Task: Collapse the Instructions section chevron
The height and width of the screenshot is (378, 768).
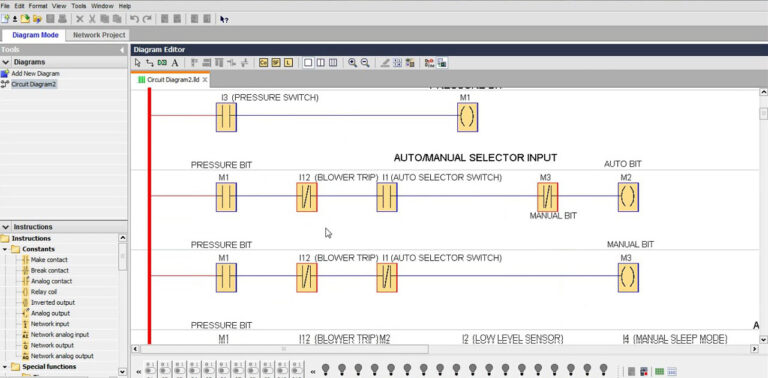Action: click(6, 227)
